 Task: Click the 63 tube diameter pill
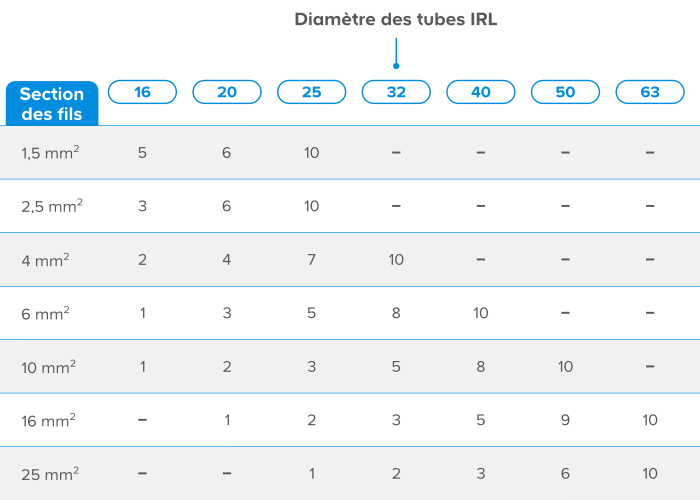(650, 92)
